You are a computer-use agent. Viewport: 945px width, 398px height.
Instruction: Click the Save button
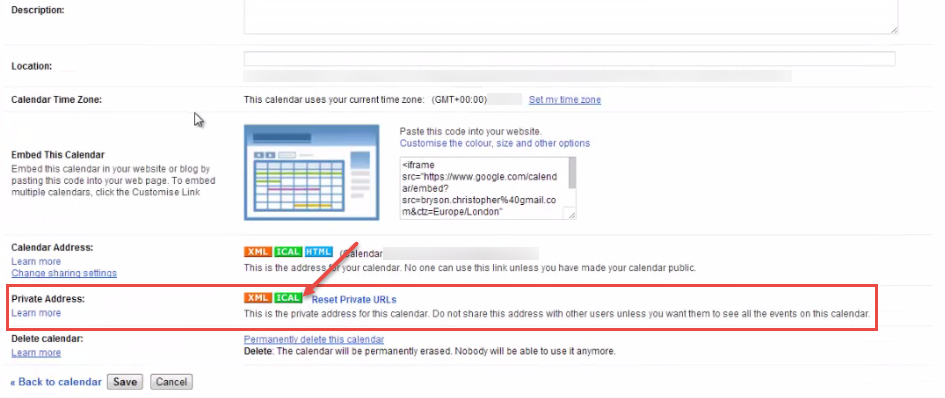(x=125, y=382)
